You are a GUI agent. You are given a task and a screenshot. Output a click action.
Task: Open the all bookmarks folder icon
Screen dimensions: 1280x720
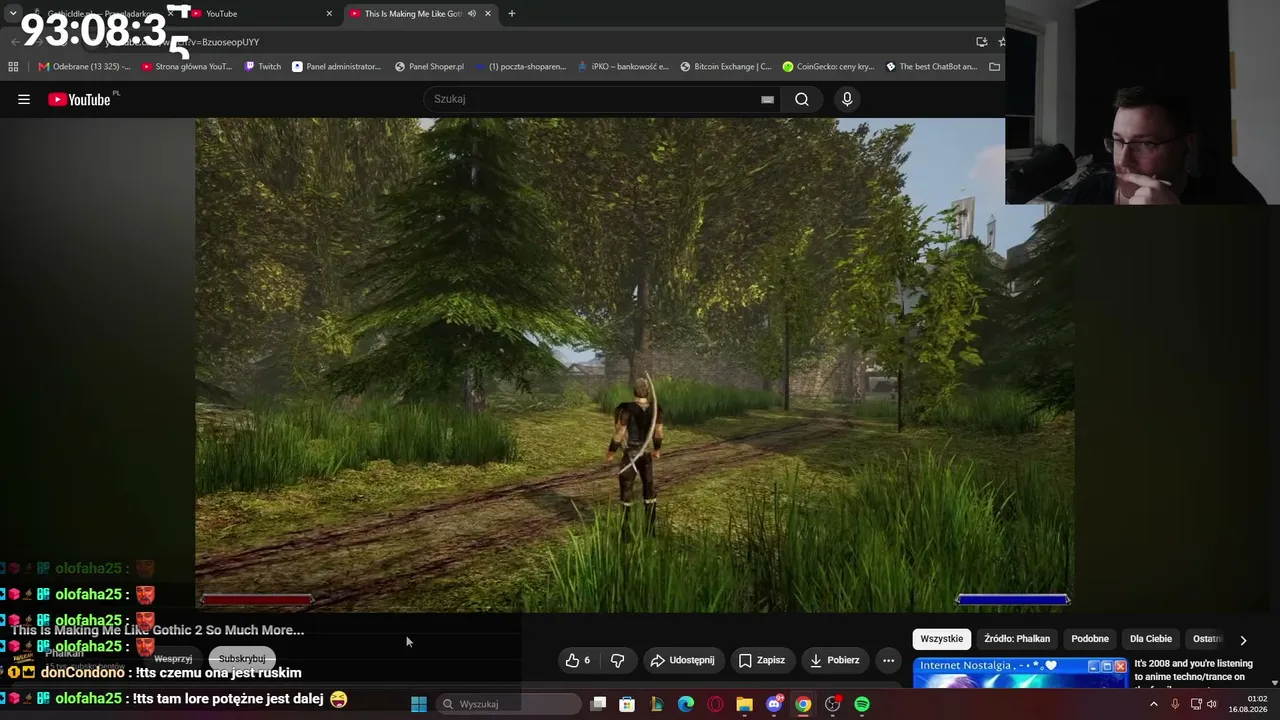pos(994,67)
